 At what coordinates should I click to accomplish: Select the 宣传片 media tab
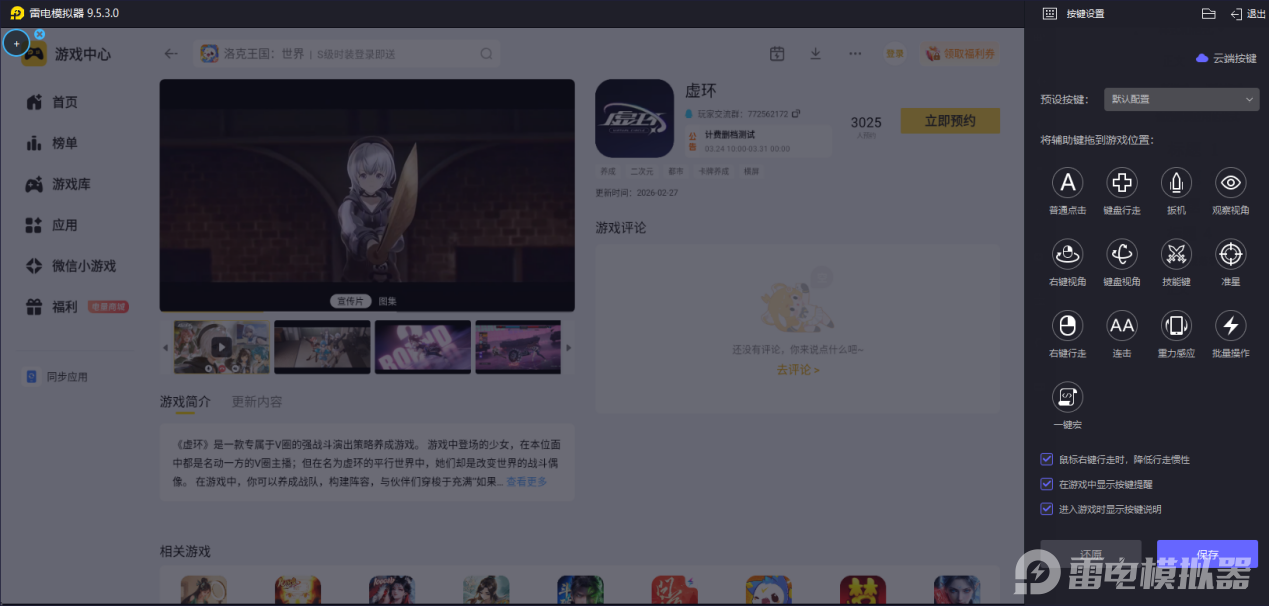tap(350, 301)
